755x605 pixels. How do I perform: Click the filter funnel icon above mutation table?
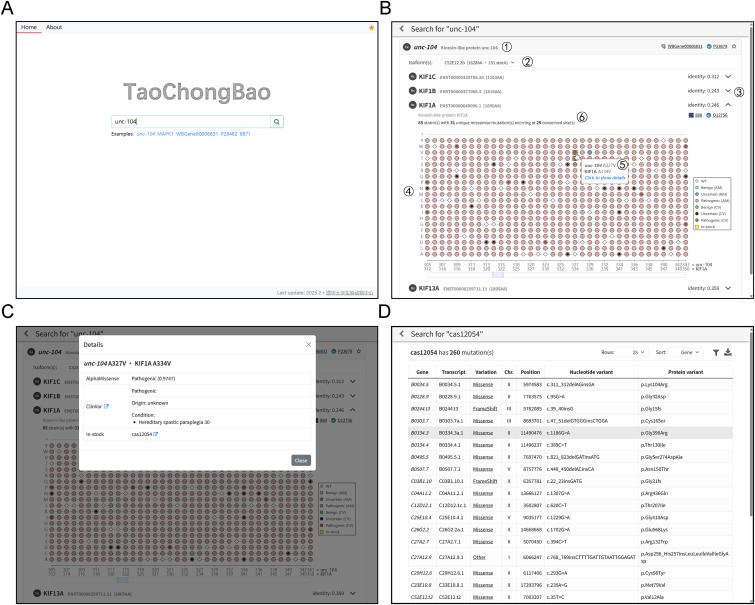tap(716, 353)
